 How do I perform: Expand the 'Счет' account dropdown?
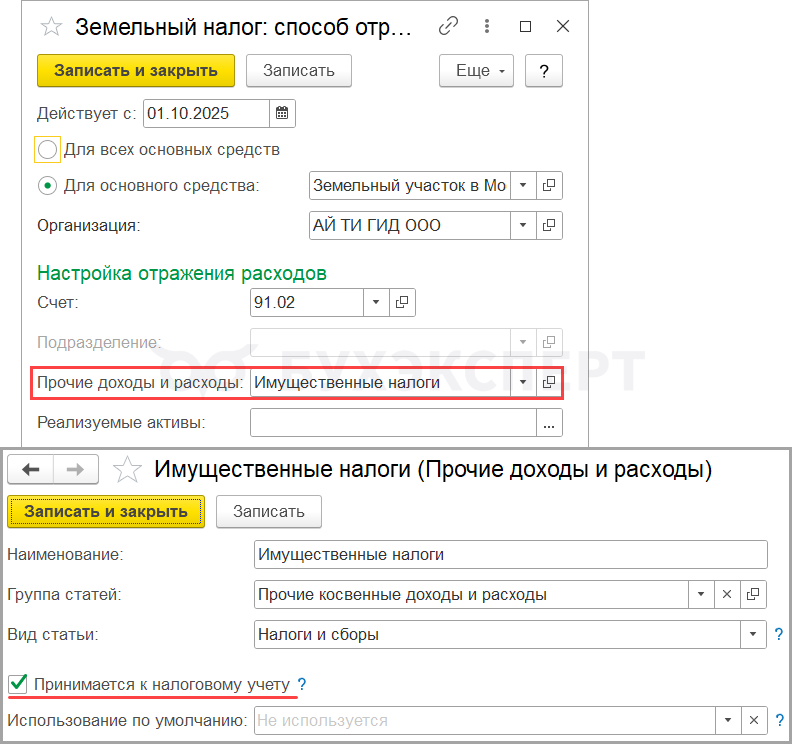click(x=376, y=303)
